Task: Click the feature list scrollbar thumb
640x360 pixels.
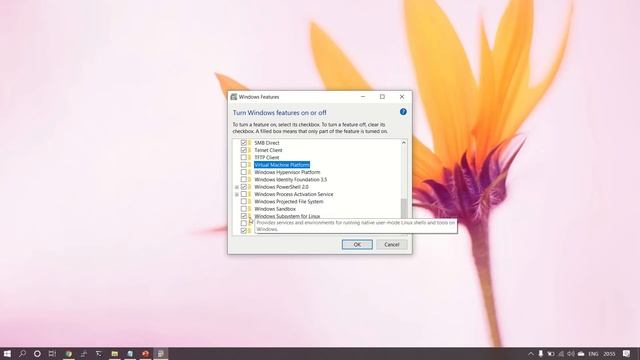Action: 404,209
